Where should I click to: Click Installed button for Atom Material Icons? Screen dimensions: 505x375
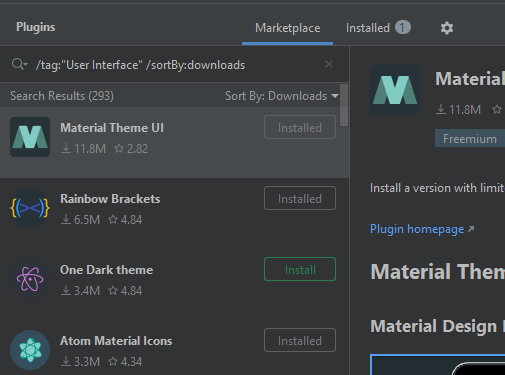click(300, 340)
